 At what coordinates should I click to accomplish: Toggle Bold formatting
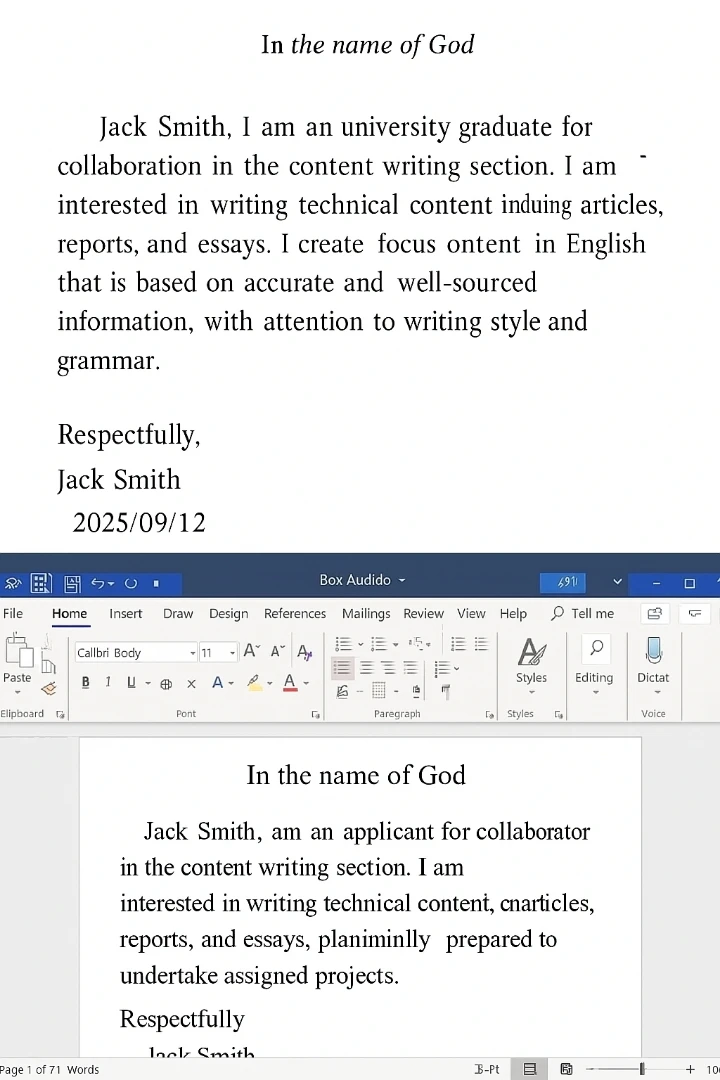click(x=85, y=683)
